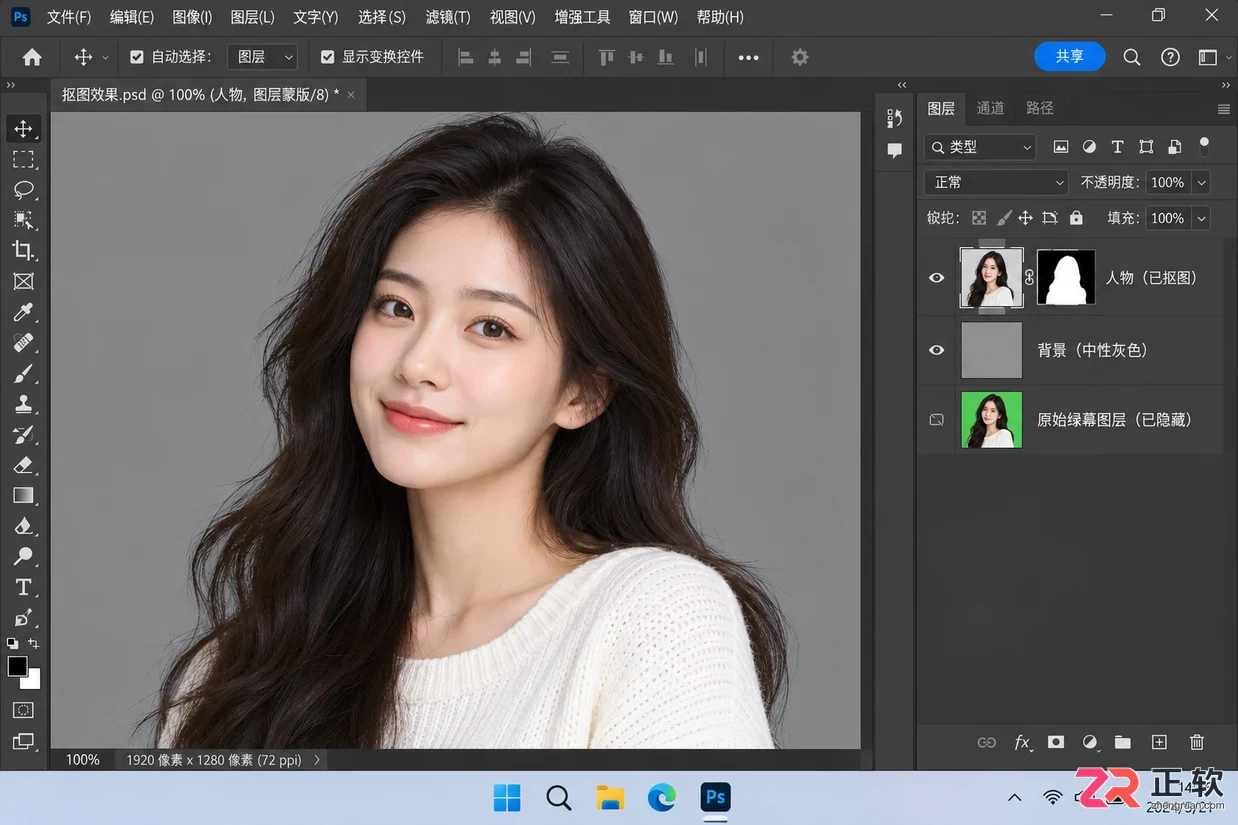Toggle the 显示变换控件 checkbox
The width and height of the screenshot is (1238, 825).
327,57
